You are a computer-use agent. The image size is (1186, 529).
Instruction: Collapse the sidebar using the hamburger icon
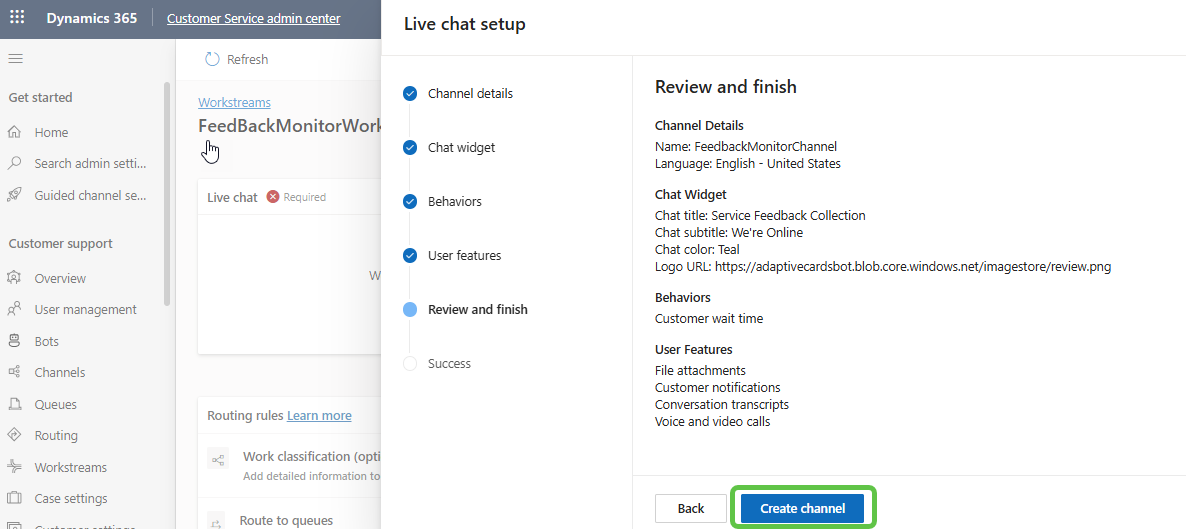(16, 59)
